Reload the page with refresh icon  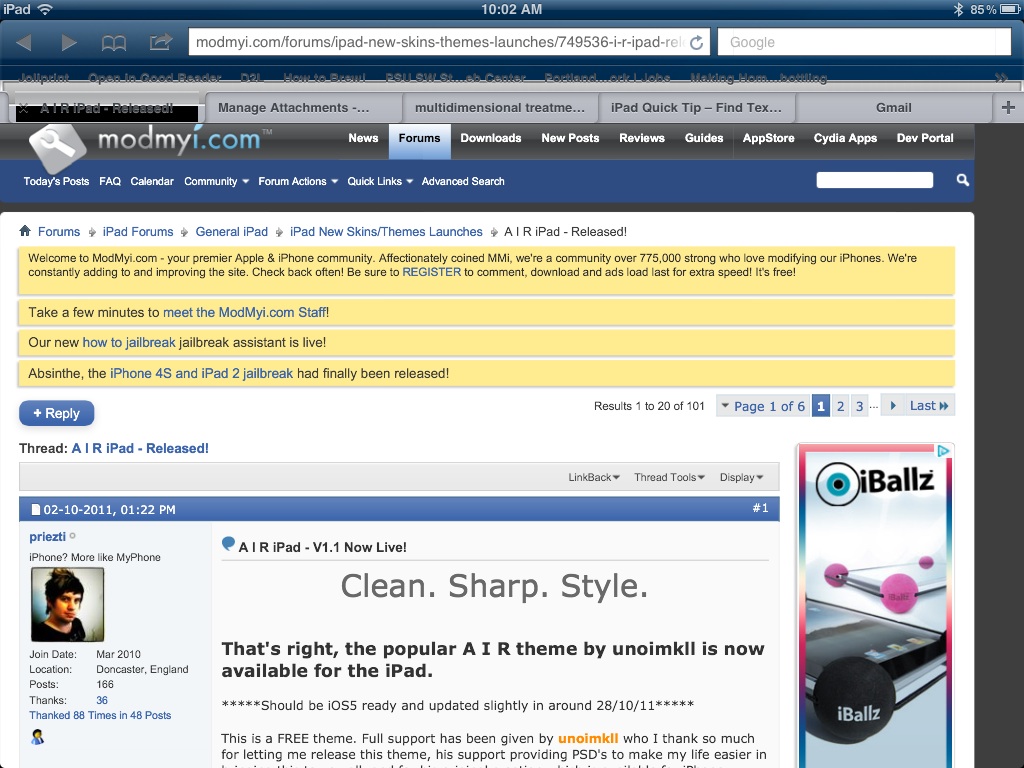click(697, 42)
